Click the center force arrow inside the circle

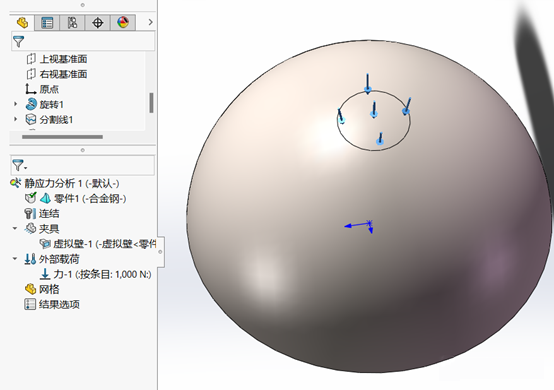(x=374, y=109)
